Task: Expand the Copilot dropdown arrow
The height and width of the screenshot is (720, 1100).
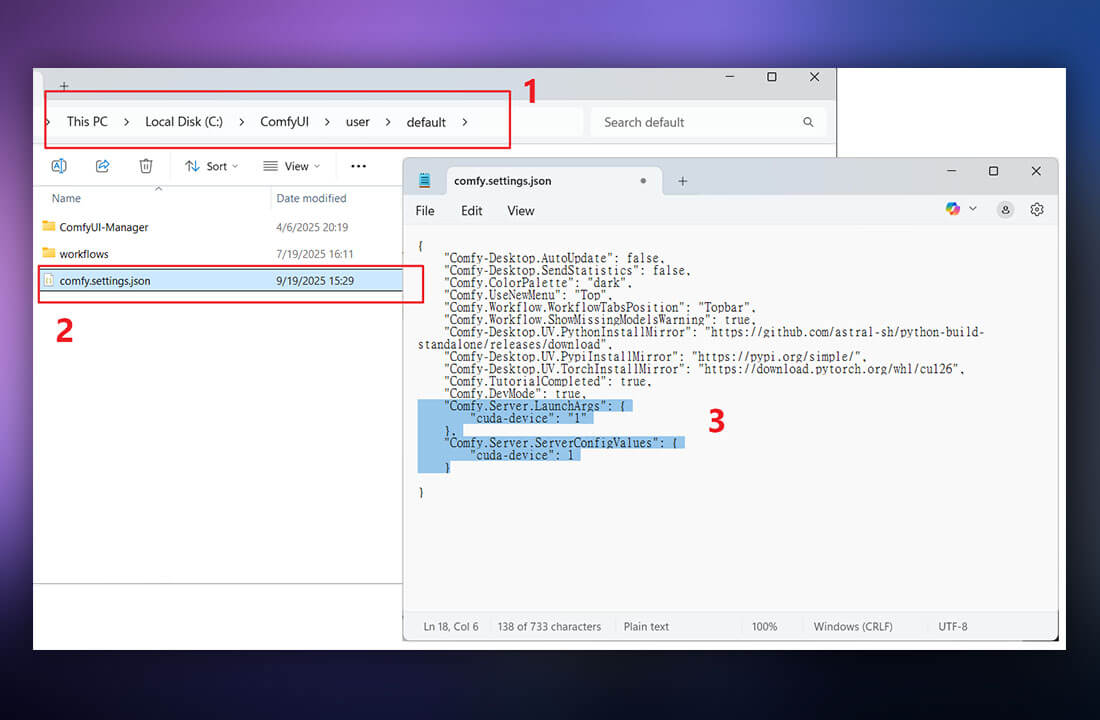Action: pos(973,209)
